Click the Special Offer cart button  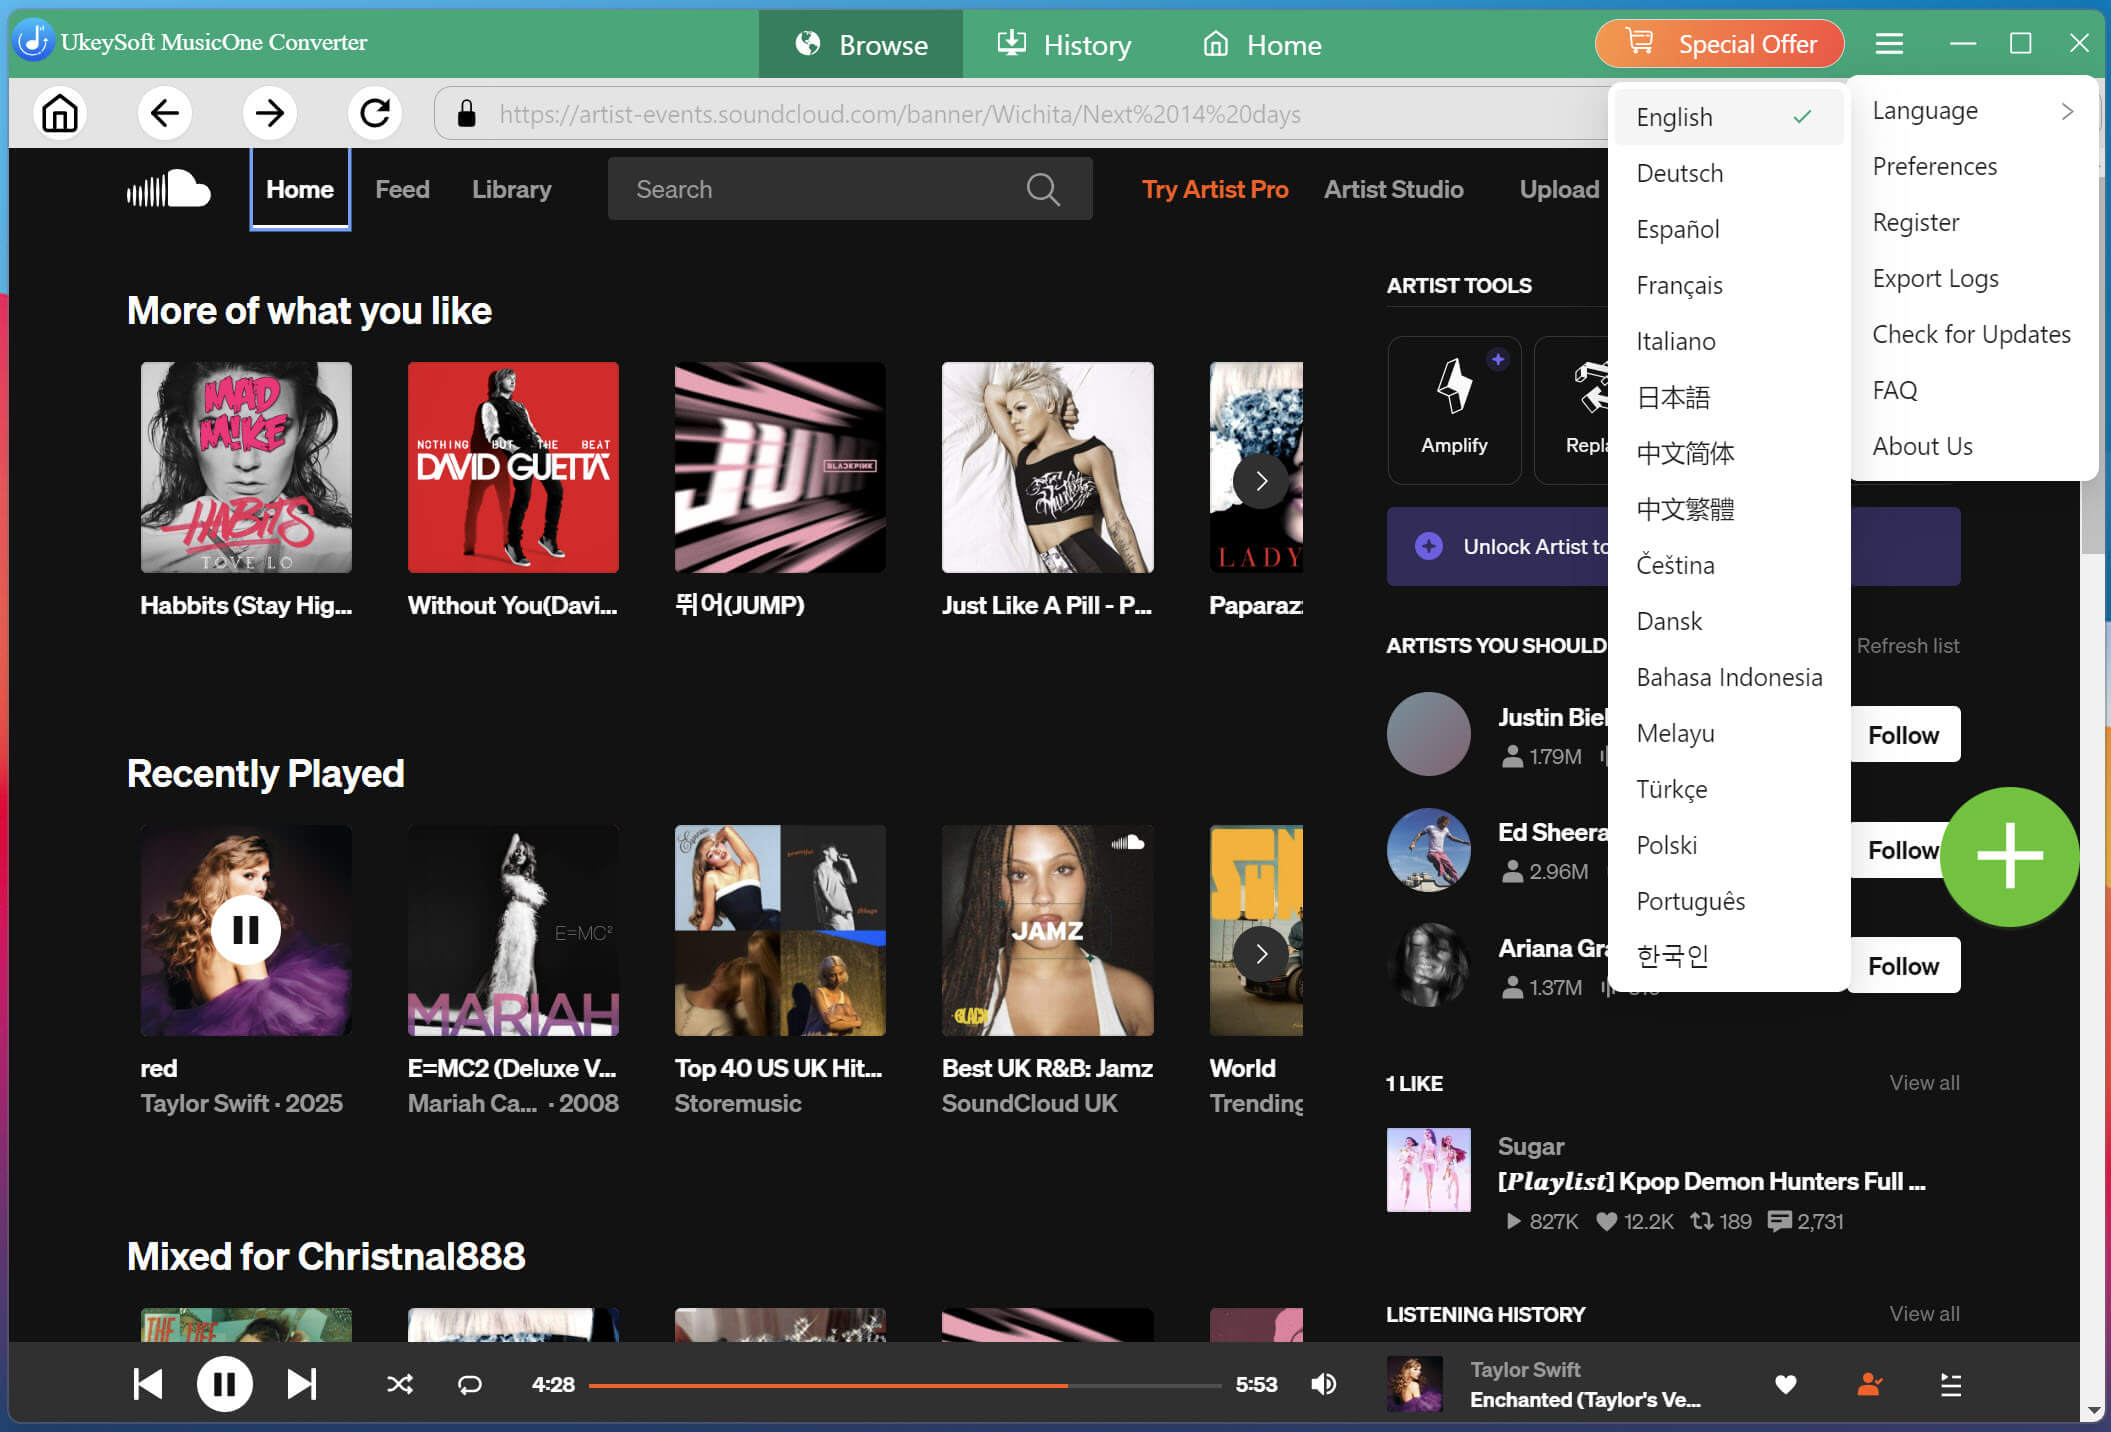point(1720,43)
